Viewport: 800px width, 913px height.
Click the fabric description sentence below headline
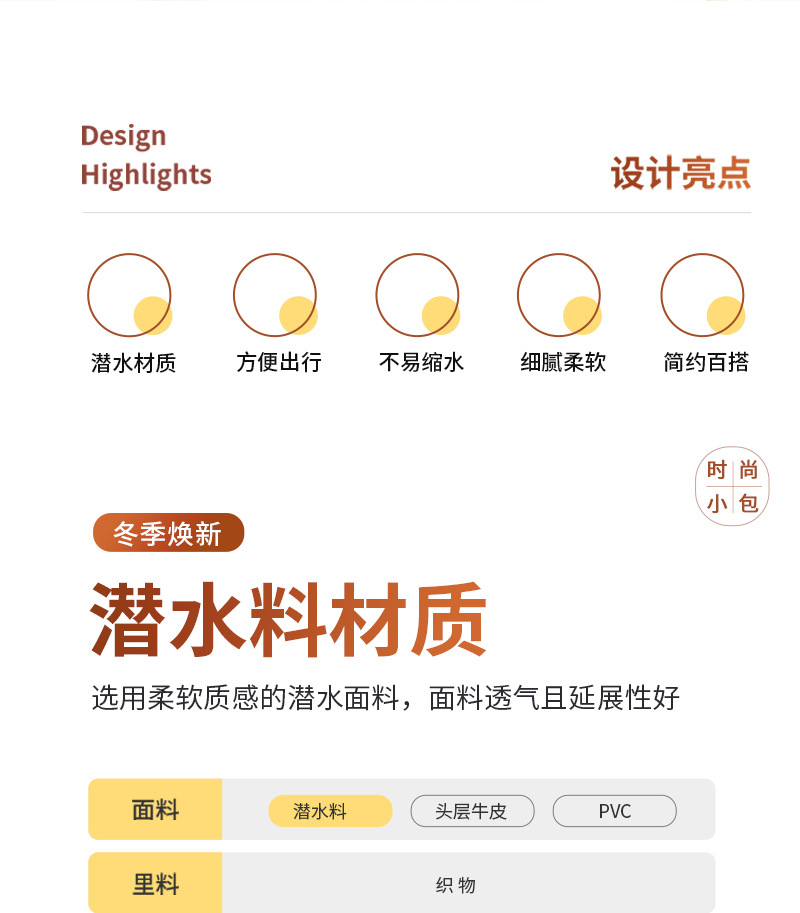(385, 698)
